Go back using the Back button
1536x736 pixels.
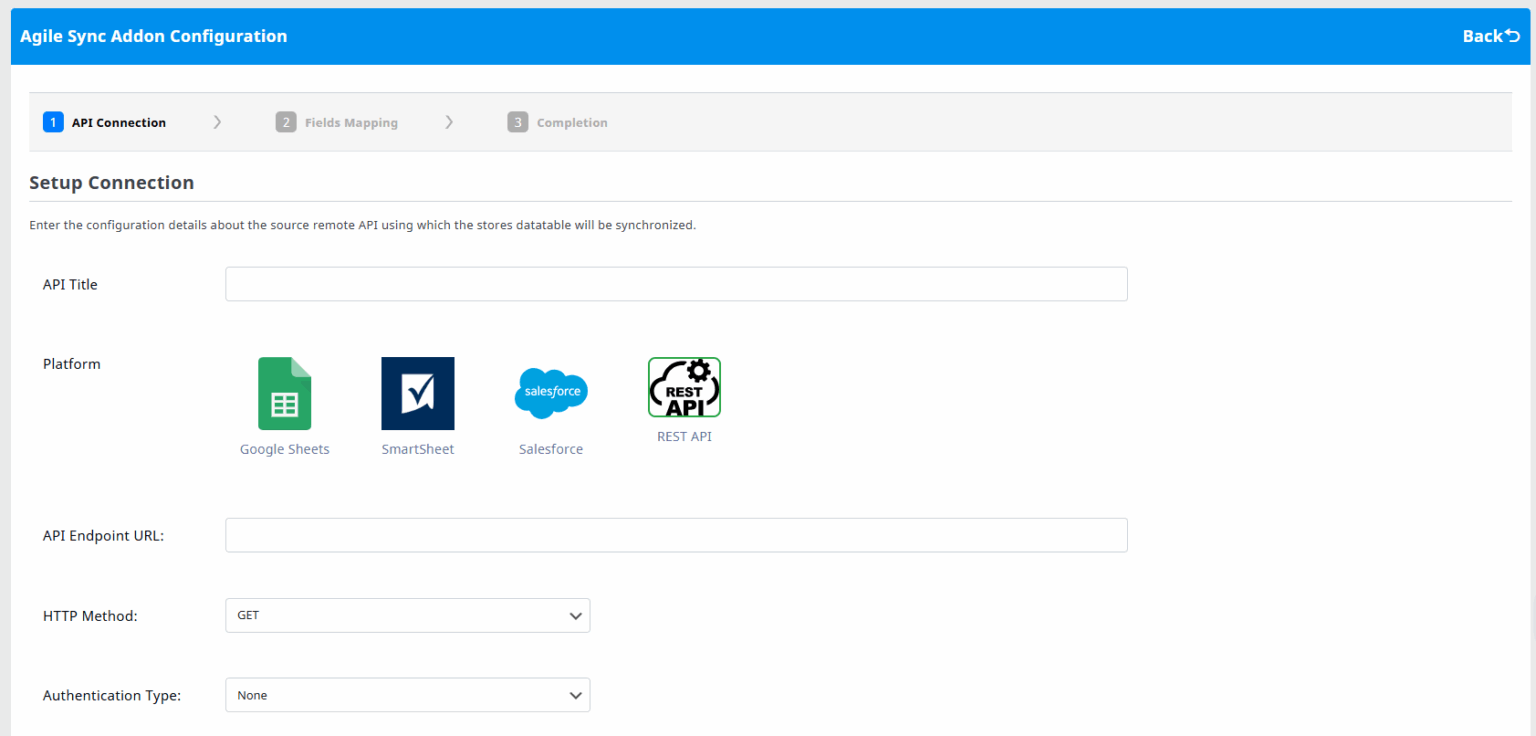pos(1490,36)
